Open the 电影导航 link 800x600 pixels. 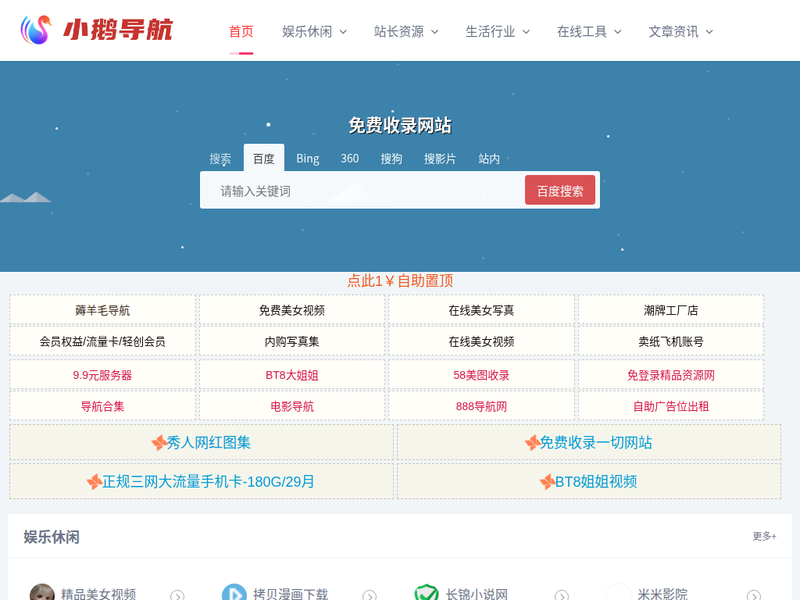292,407
